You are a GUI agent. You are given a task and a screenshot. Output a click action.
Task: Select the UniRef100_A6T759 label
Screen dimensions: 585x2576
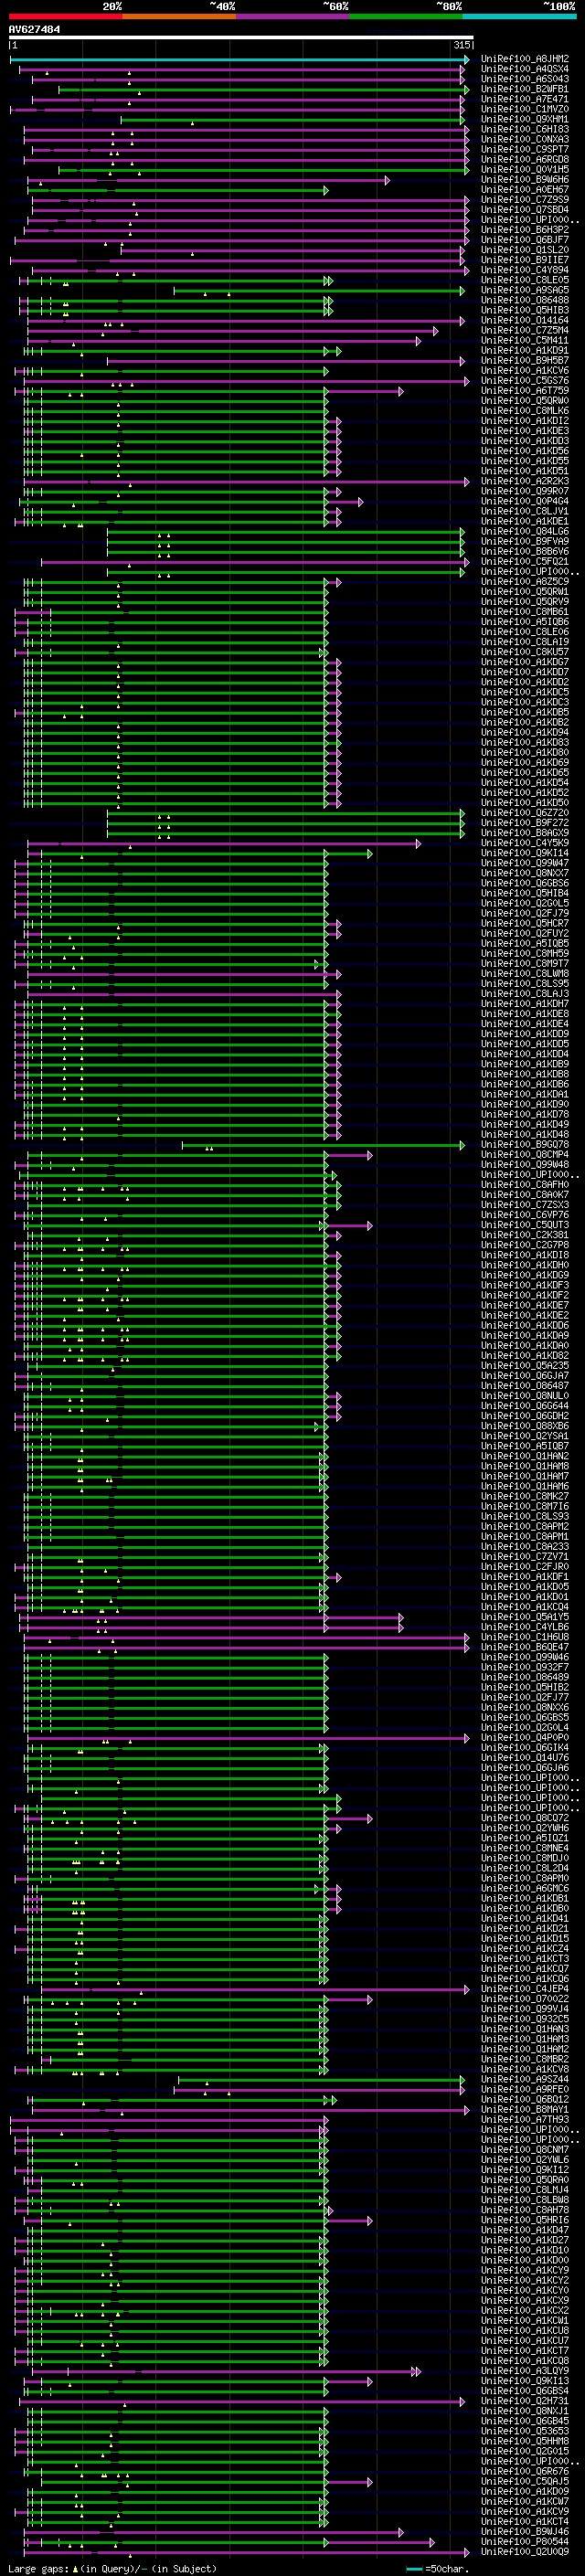(525, 390)
